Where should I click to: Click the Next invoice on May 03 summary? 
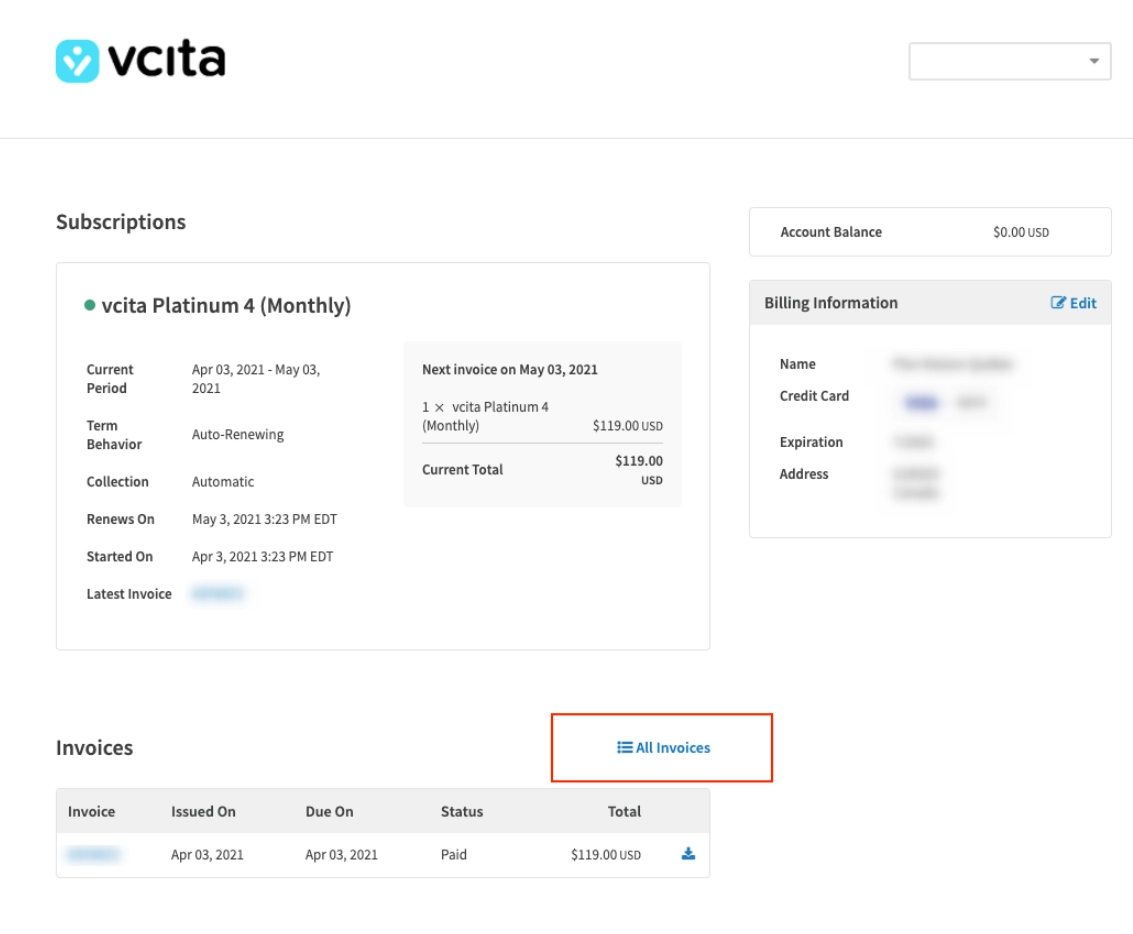pos(510,369)
